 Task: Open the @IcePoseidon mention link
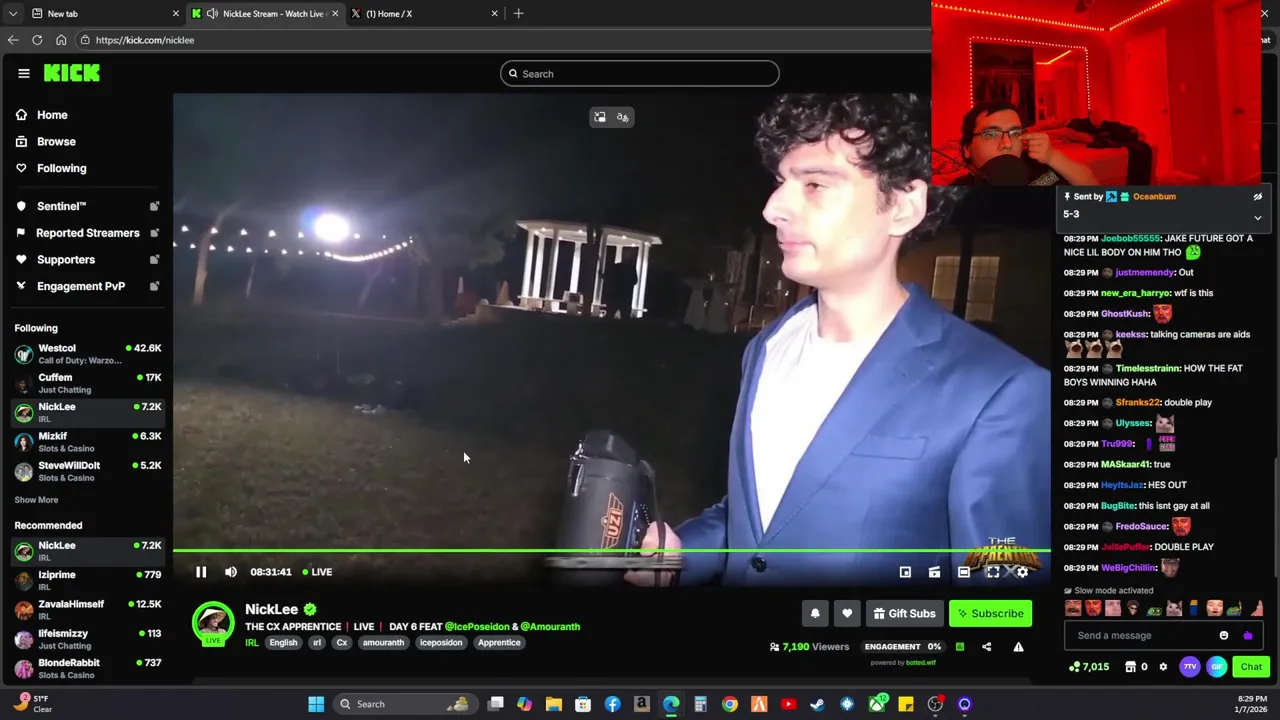pos(477,627)
